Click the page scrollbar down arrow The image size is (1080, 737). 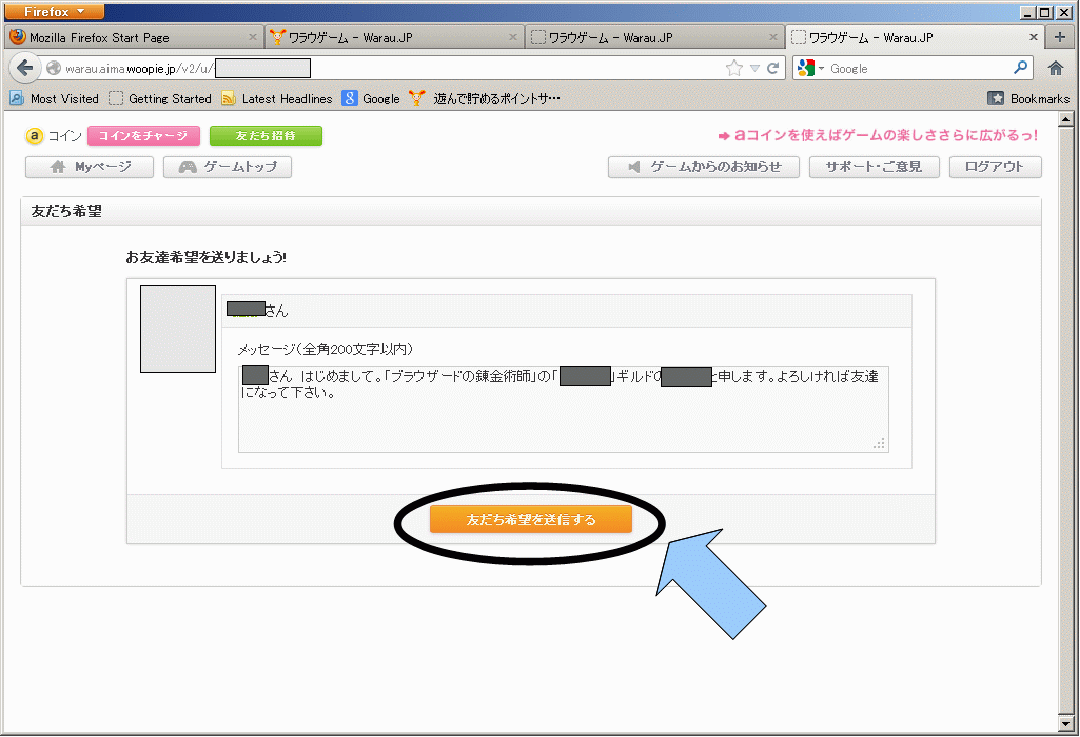pyautogui.click(x=1066, y=724)
